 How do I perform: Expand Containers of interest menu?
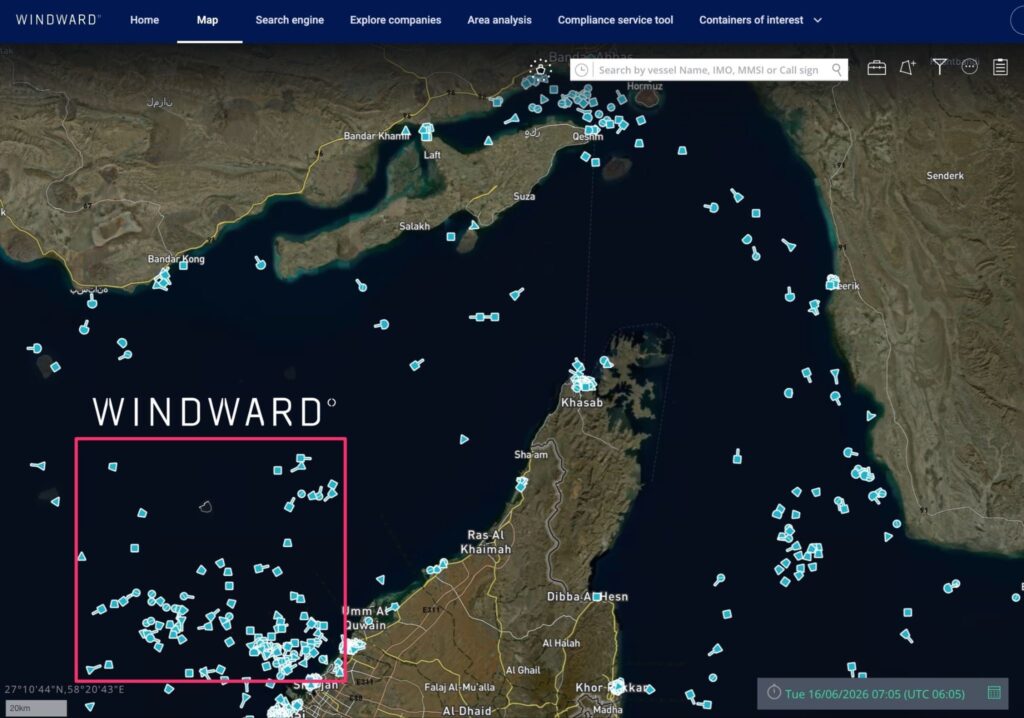pyautogui.click(x=760, y=20)
